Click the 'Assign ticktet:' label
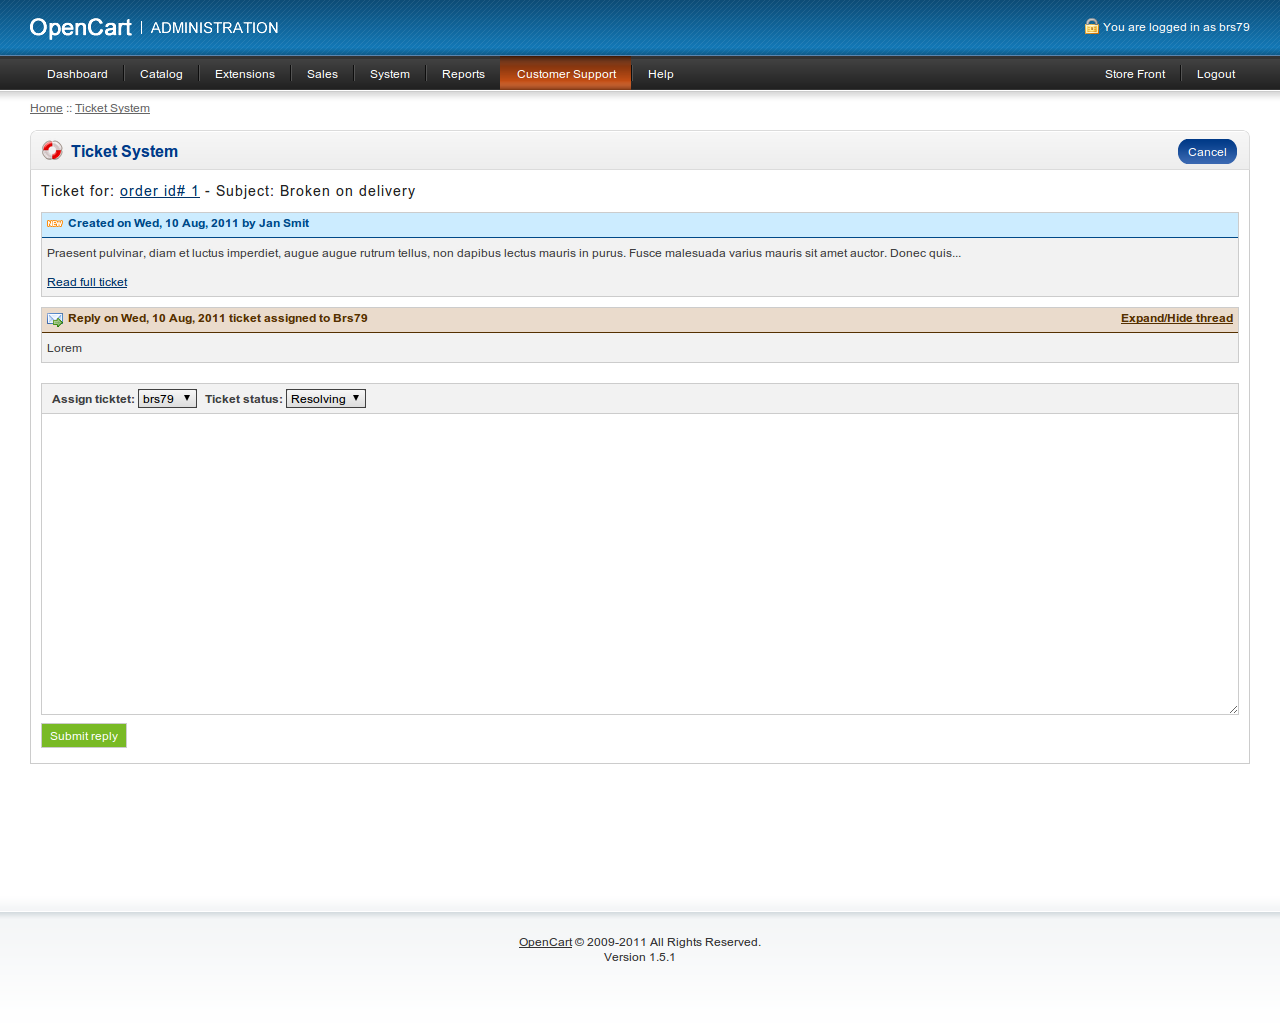Viewport: 1280px width, 1024px height. click(93, 399)
